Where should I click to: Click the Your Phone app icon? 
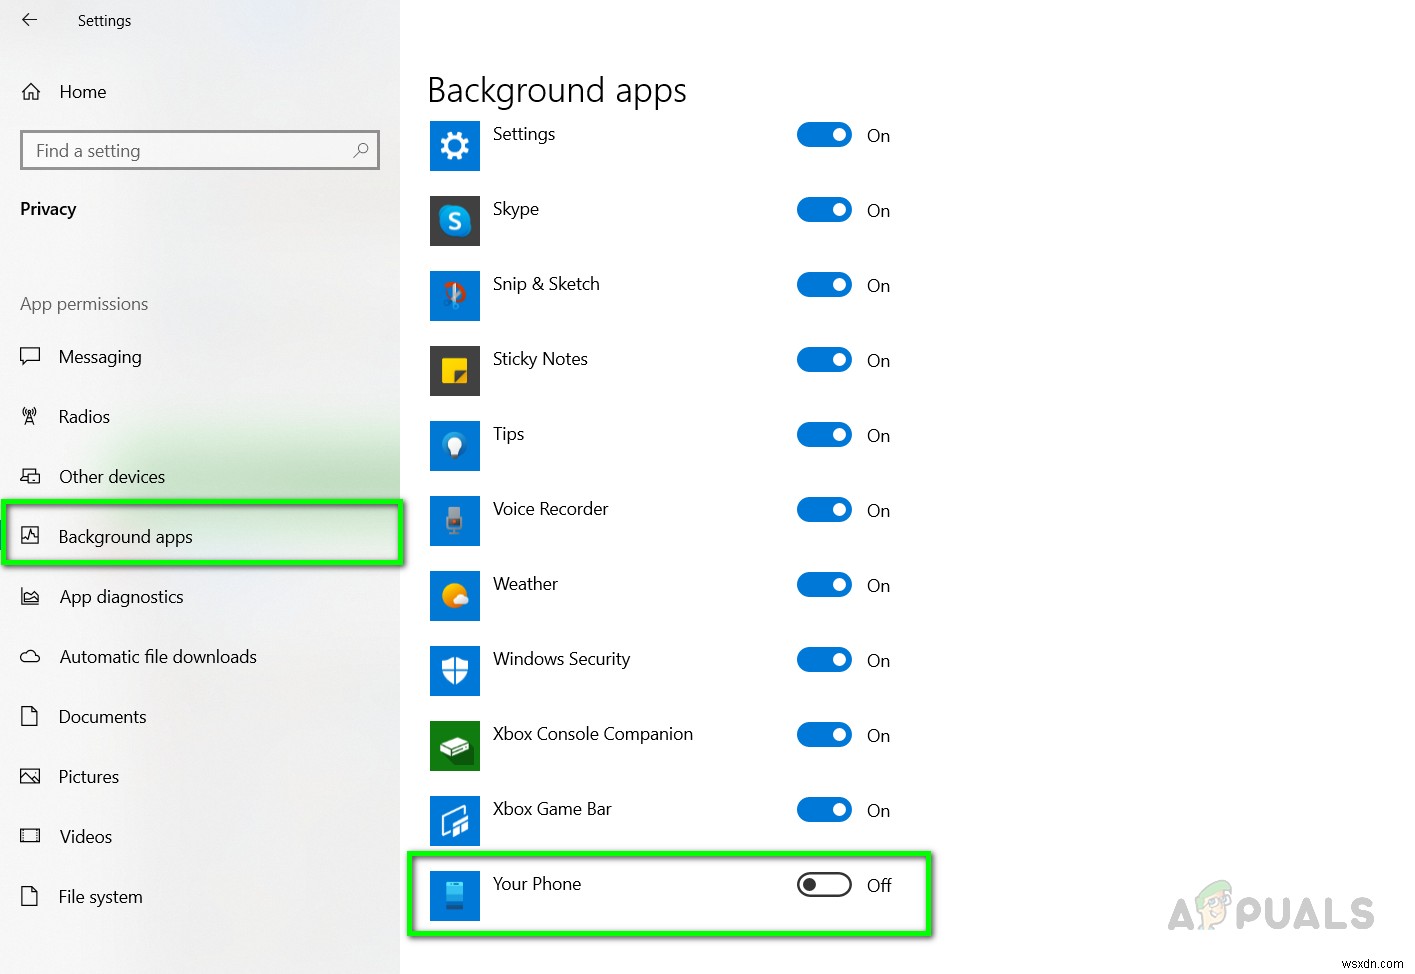point(454,896)
